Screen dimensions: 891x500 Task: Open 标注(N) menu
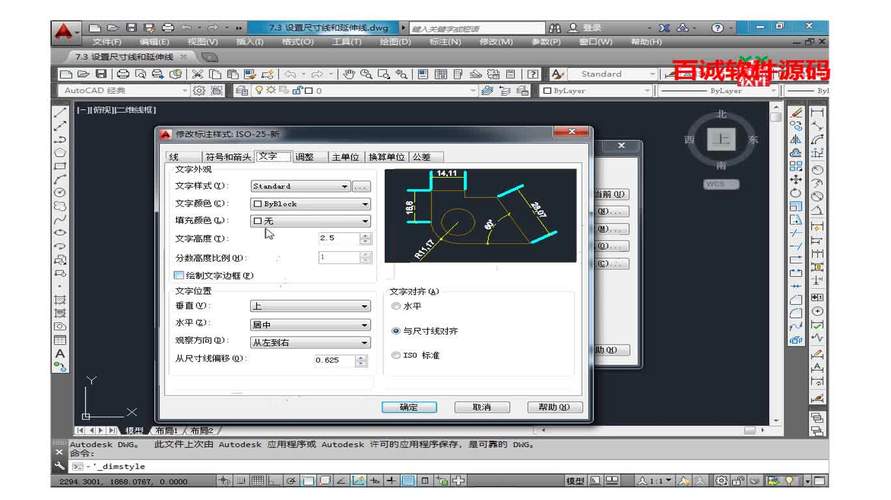[445, 42]
